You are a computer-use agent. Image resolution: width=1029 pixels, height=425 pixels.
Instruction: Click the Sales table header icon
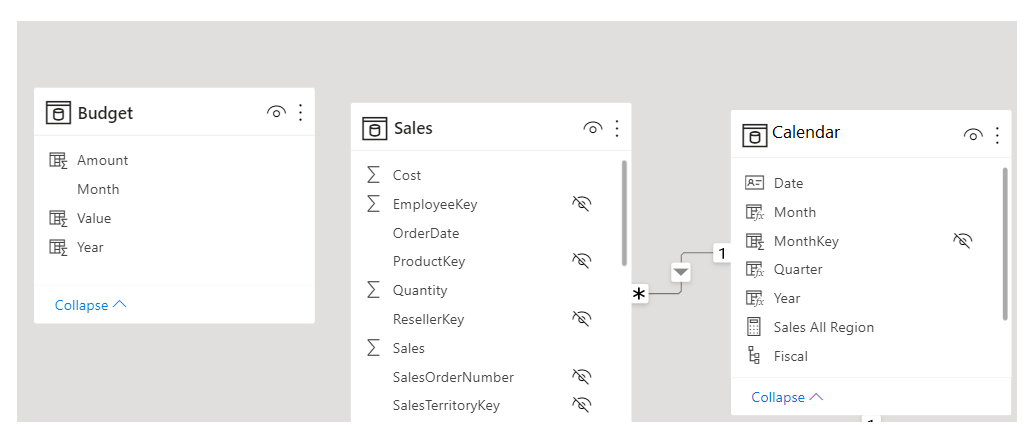(x=375, y=128)
